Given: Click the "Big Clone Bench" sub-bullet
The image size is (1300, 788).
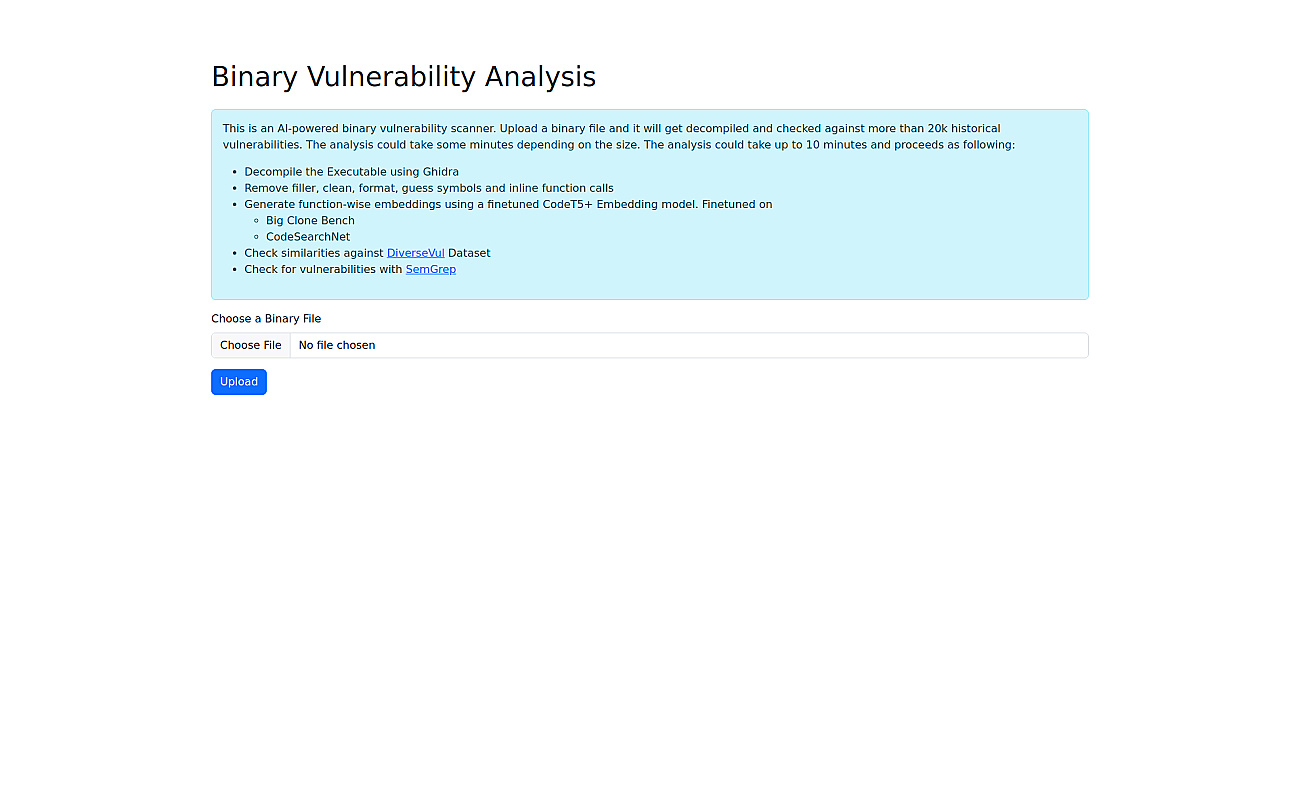Looking at the screenshot, I should point(310,220).
